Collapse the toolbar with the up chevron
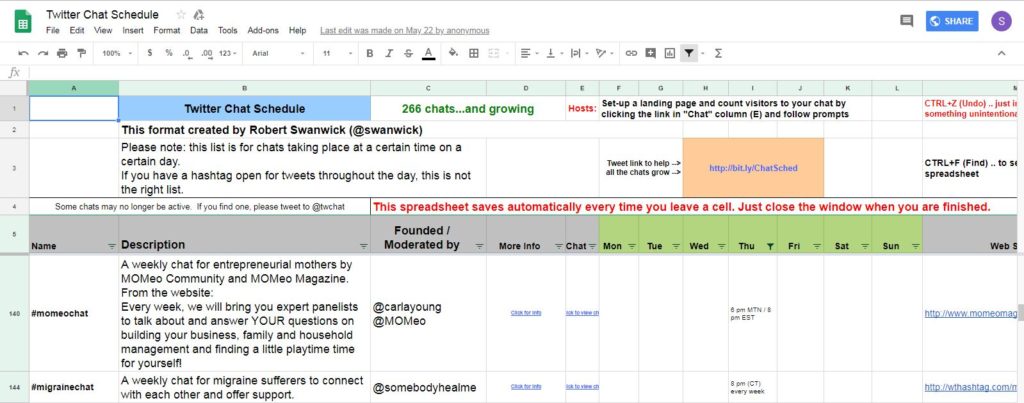 click(1001, 53)
